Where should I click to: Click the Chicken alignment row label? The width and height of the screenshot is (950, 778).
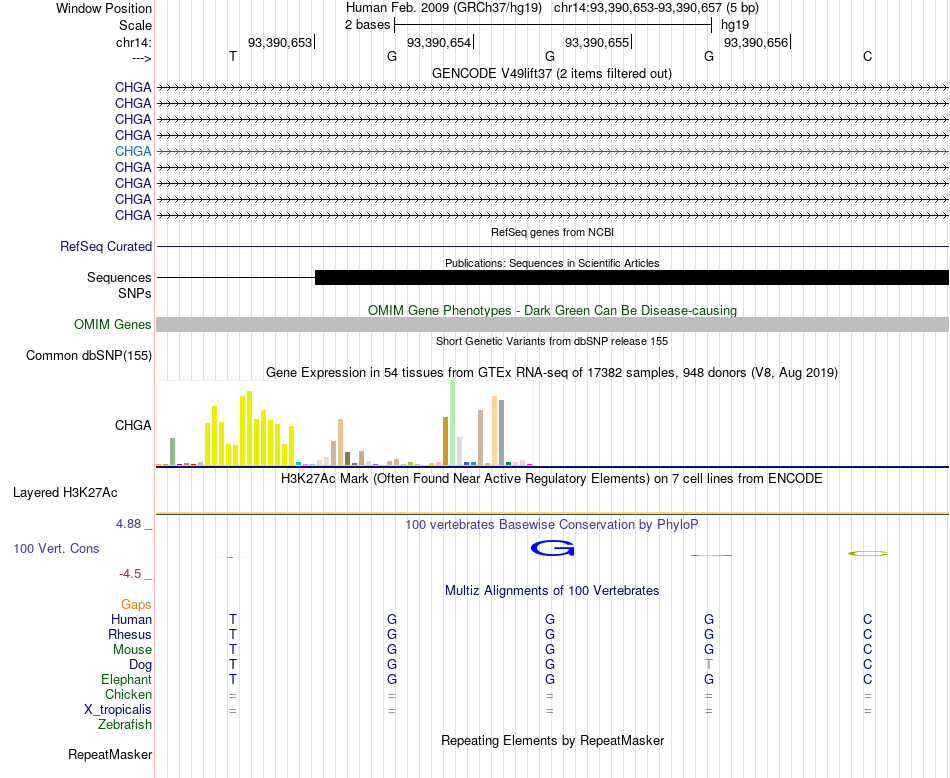pos(128,694)
